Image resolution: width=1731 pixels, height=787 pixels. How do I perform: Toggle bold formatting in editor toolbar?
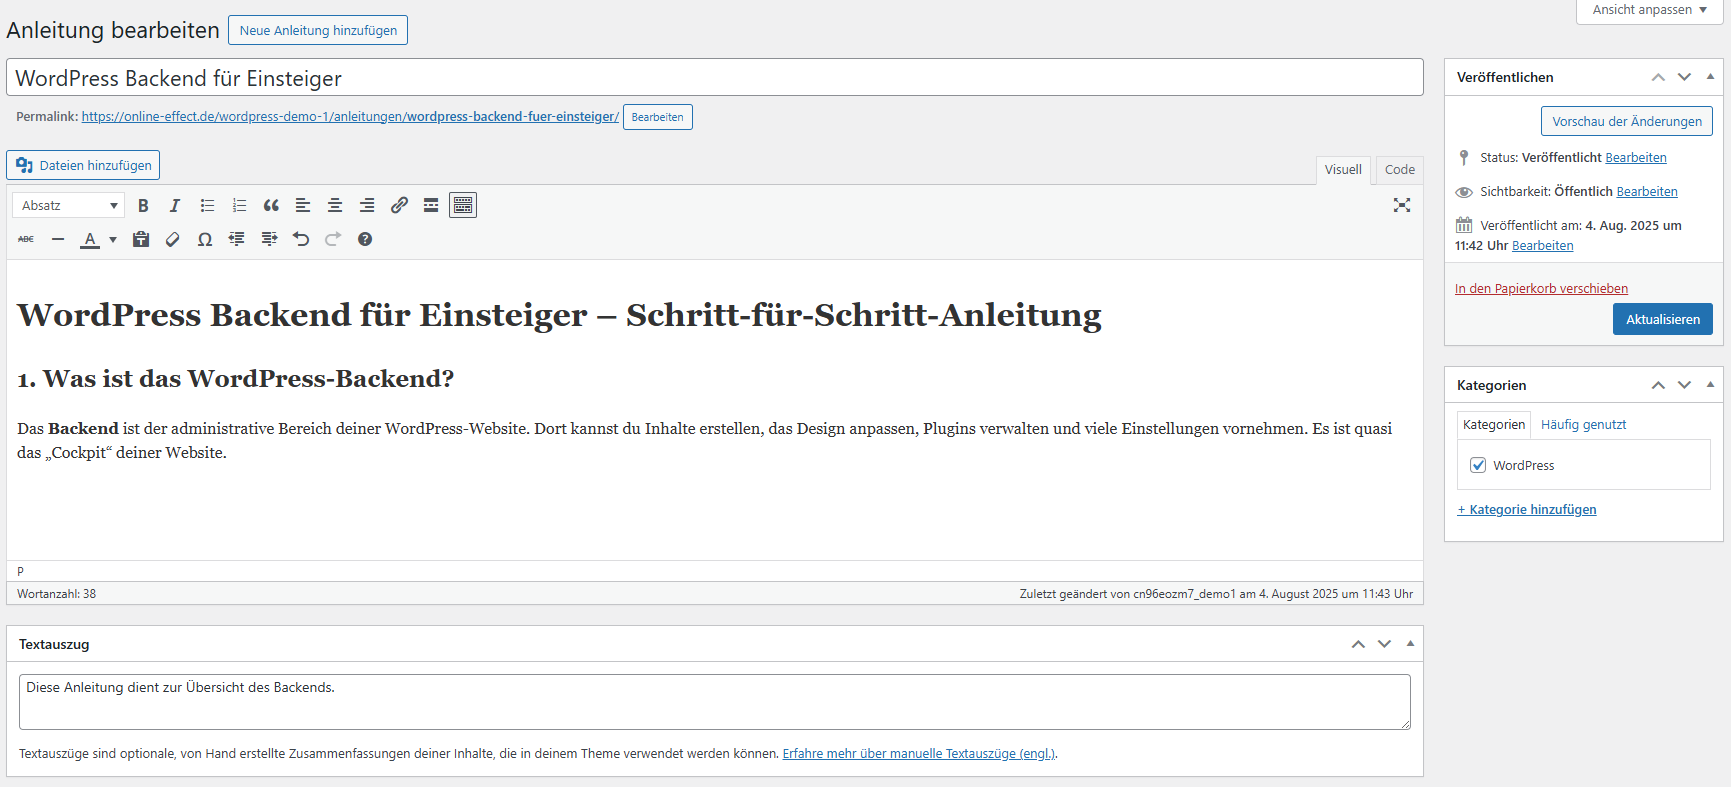pos(143,205)
